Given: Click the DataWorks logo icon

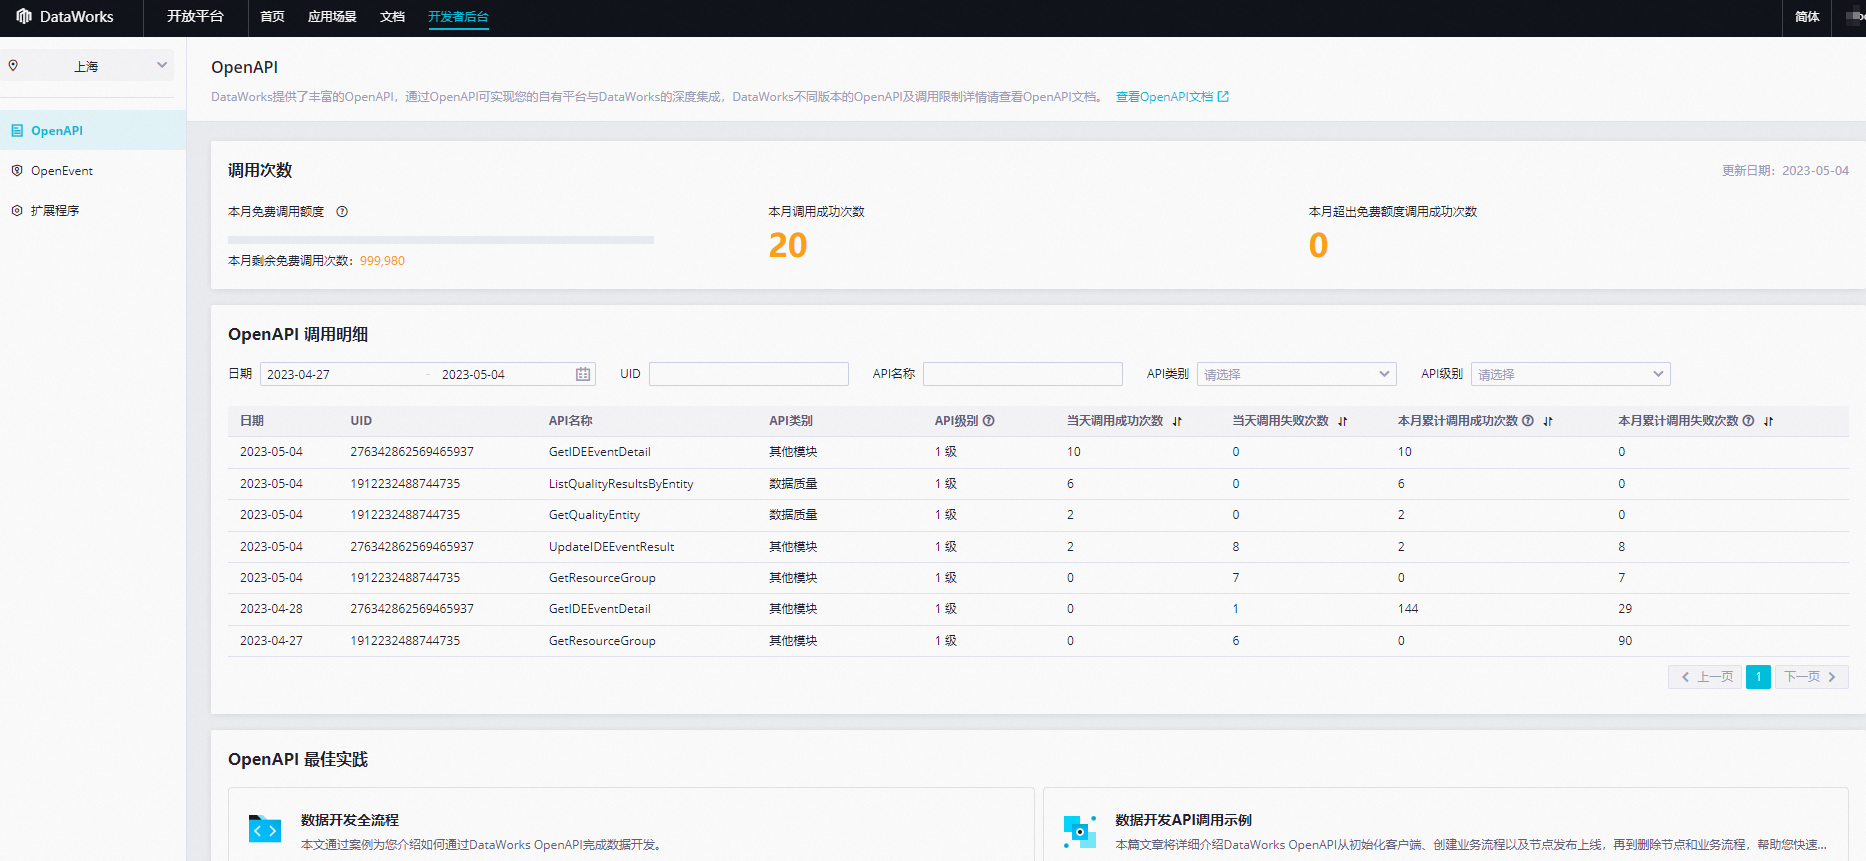Looking at the screenshot, I should (24, 16).
